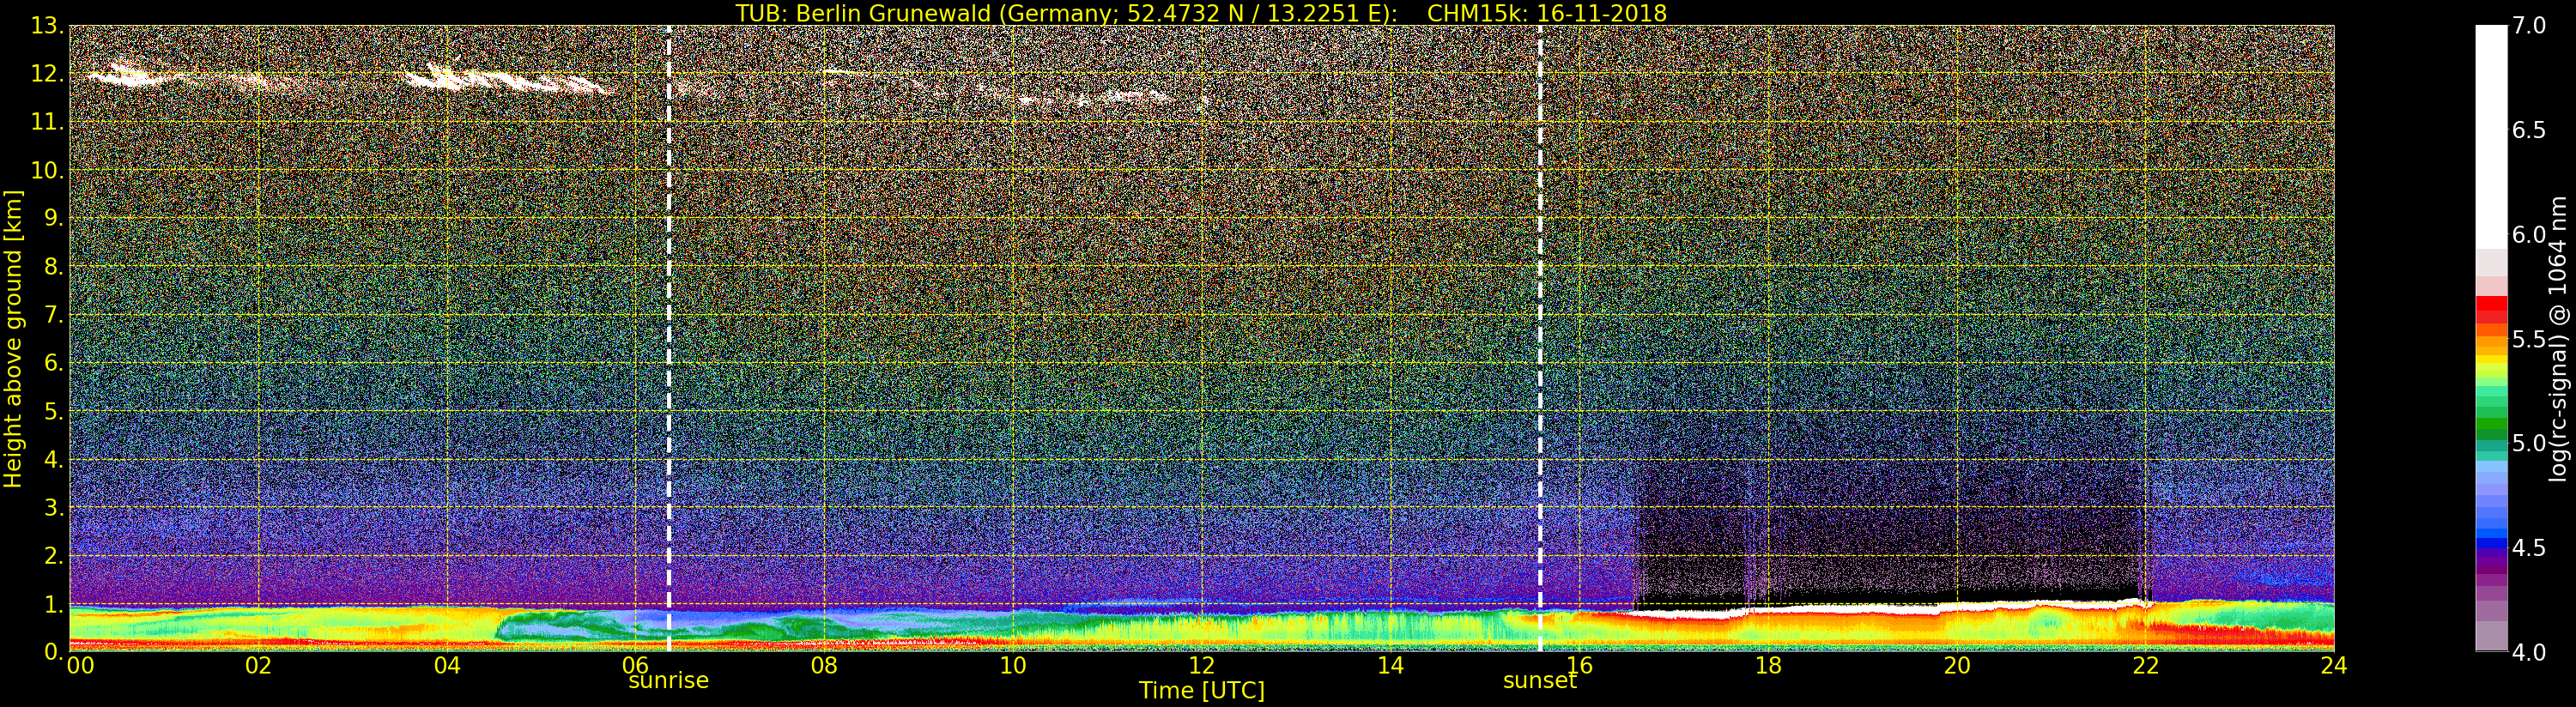The height and width of the screenshot is (707, 2576).
Task: Click the '22' tick on the time axis
Action: [2145, 665]
